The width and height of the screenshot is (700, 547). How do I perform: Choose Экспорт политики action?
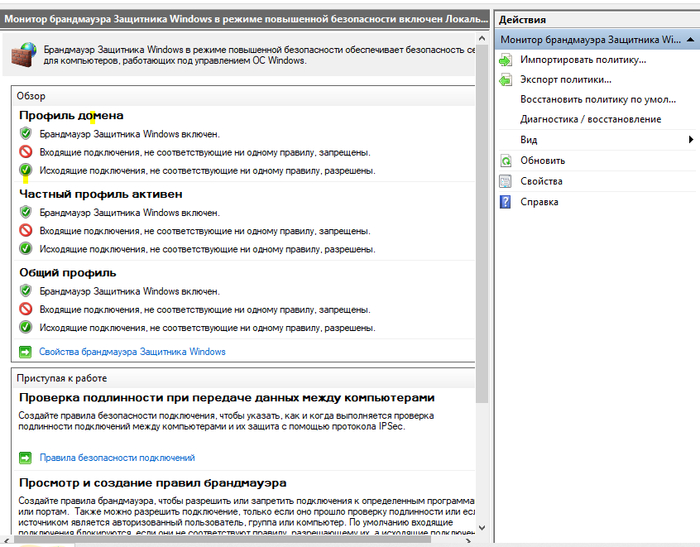pos(566,80)
